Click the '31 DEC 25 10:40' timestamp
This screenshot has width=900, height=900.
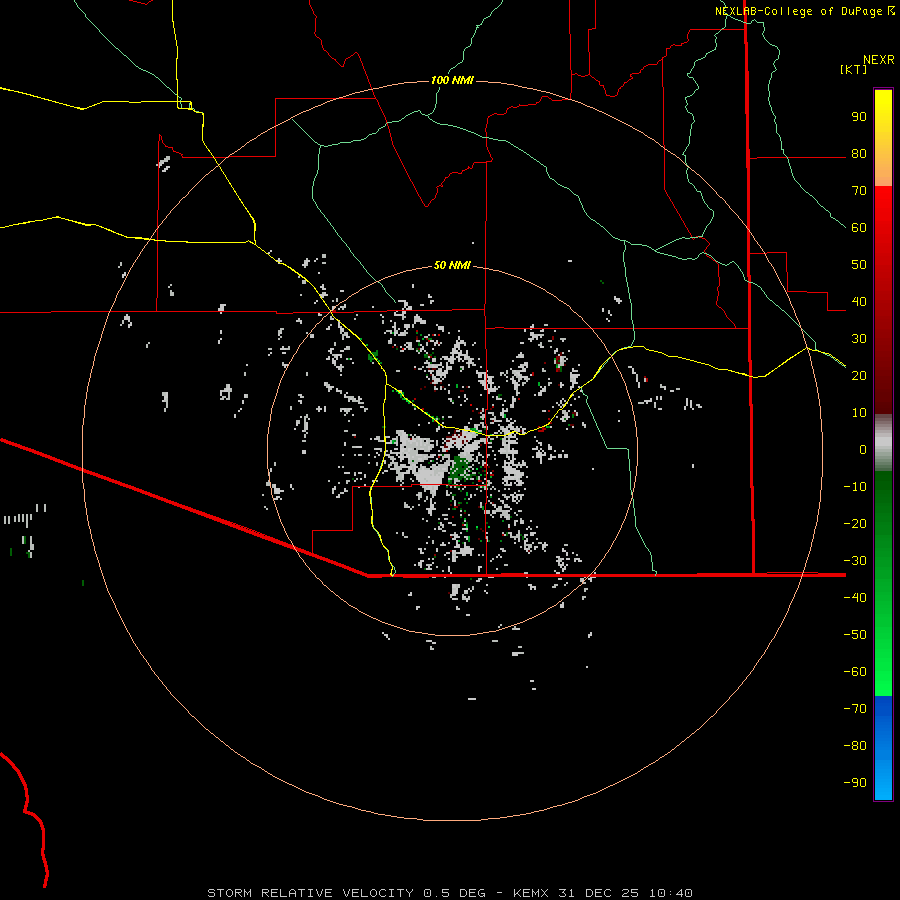point(625,893)
